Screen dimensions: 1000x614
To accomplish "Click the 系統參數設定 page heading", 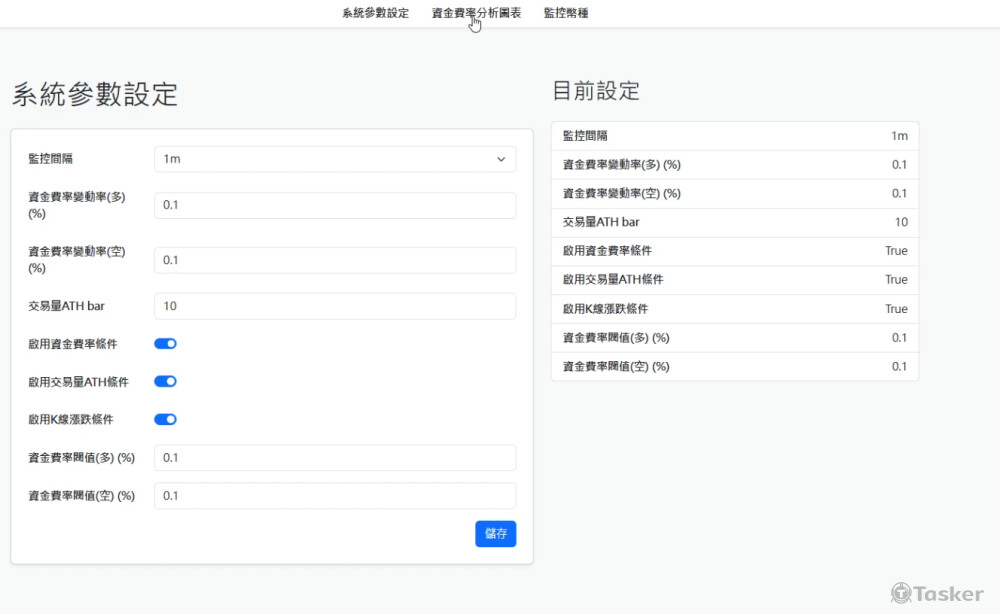I will point(95,94).
